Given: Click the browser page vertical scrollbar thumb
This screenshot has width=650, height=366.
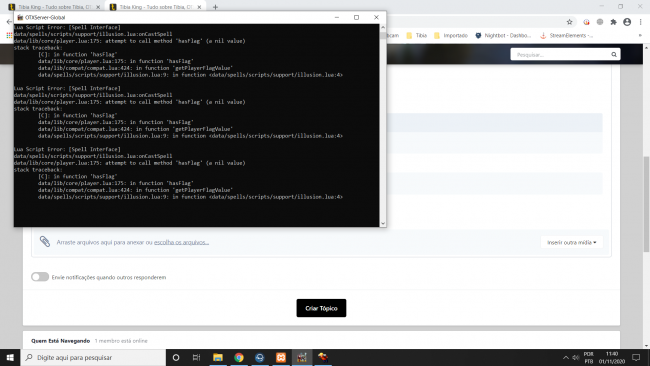Looking at the screenshot, I should [646, 203].
